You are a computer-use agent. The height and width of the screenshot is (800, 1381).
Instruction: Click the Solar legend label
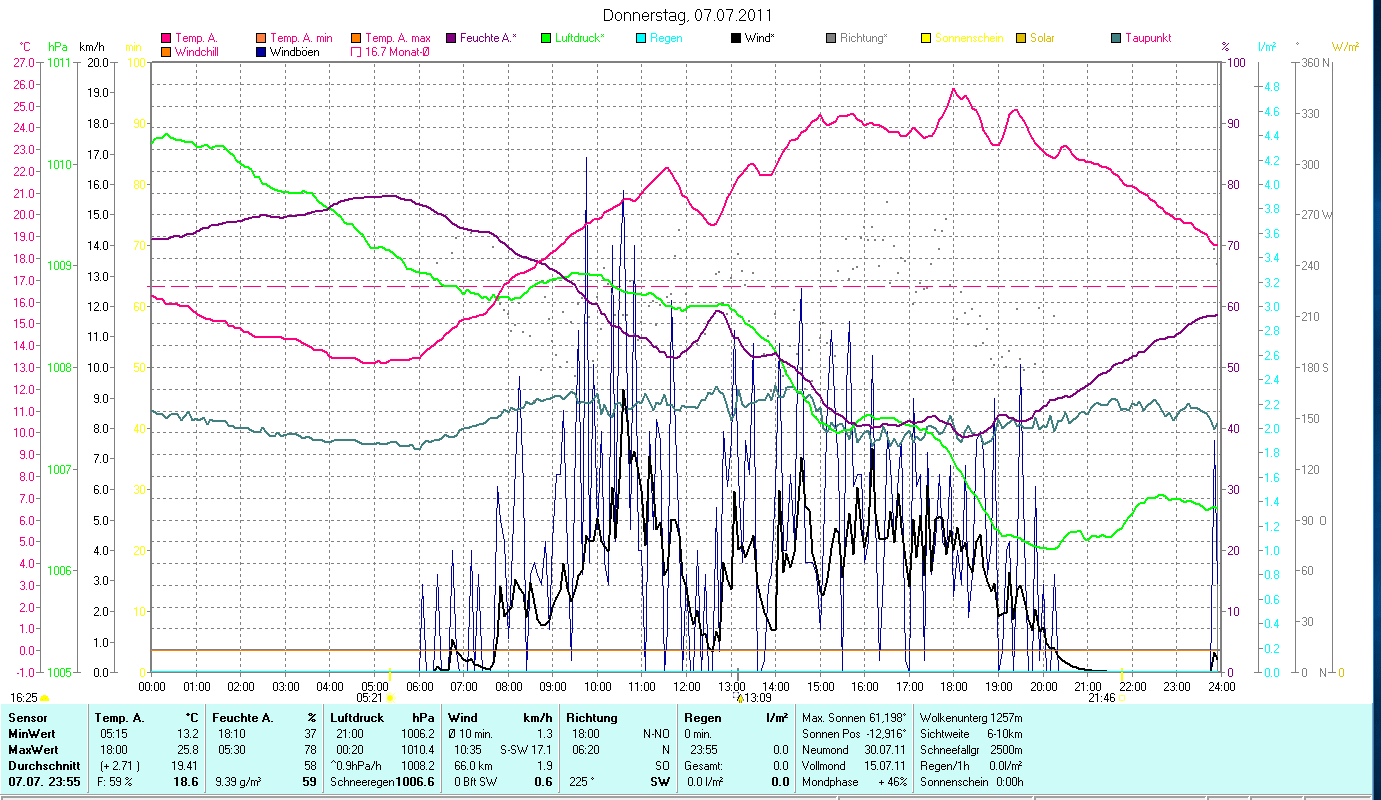(x=1042, y=38)
